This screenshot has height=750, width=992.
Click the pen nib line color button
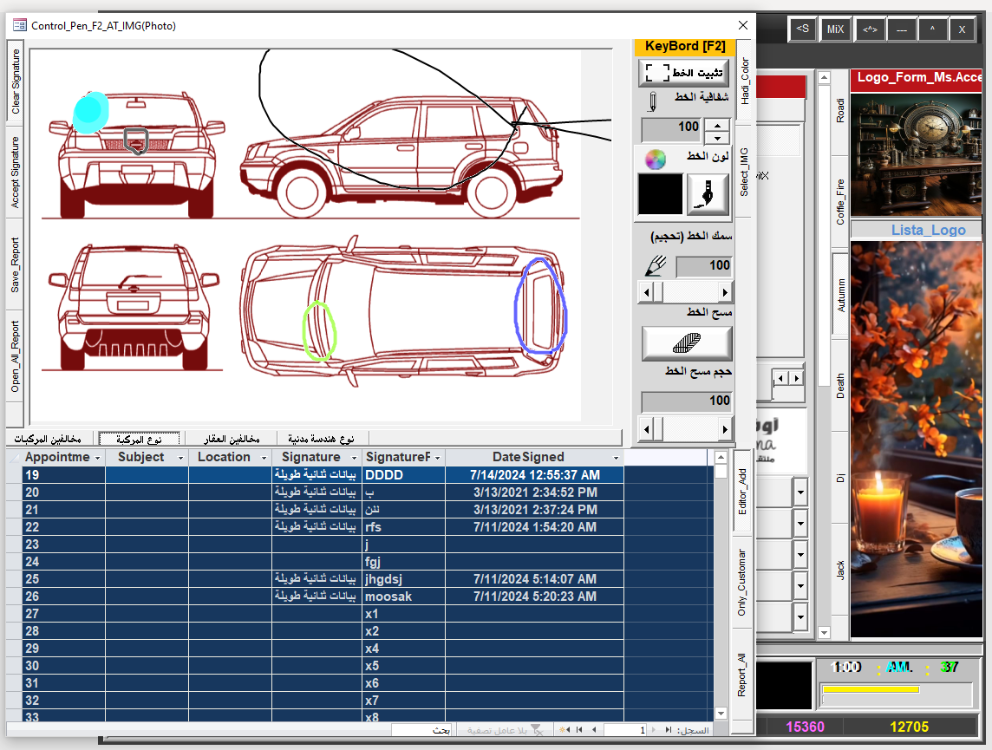(709, 194)
